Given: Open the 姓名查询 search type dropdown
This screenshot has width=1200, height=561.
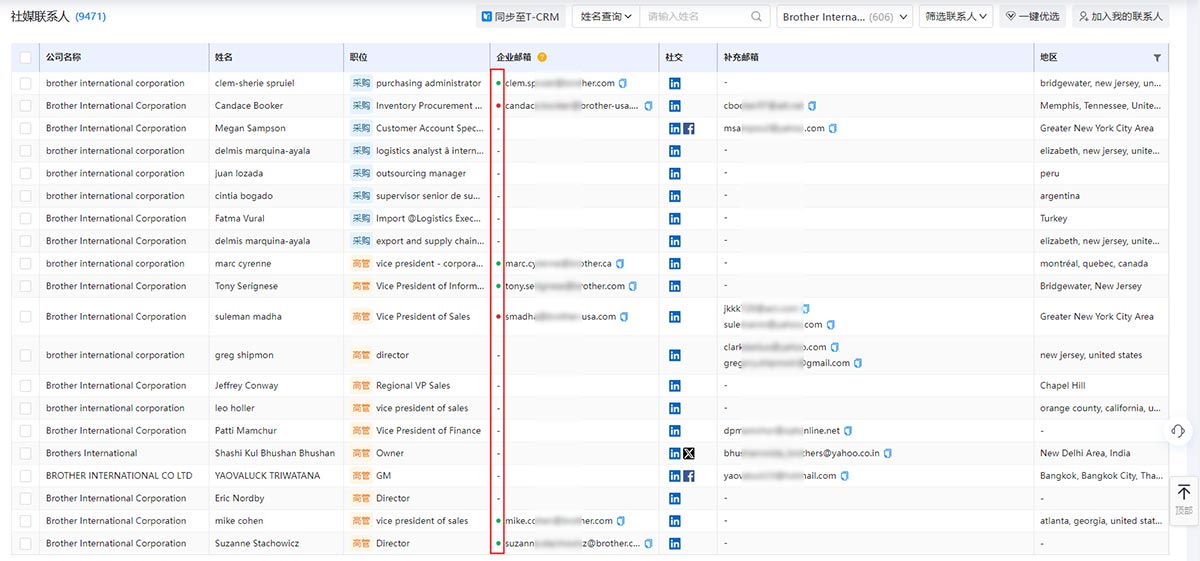Looking at the screenshot, I should click(606, 17).
